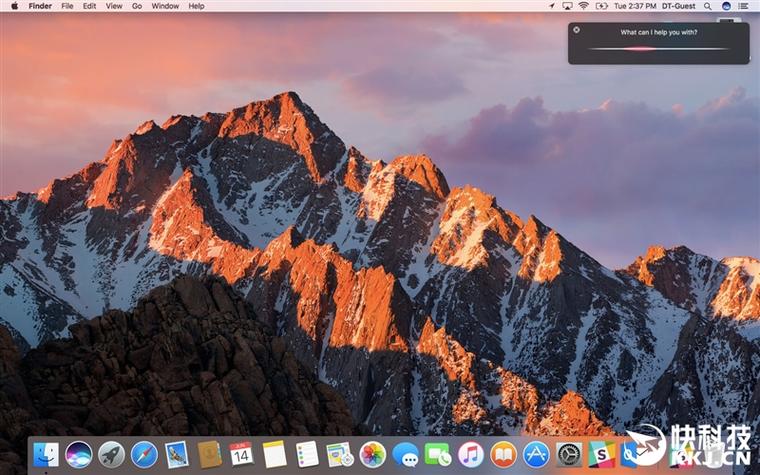
Task: Open the DT-Guest user menu
Action: 679,6
